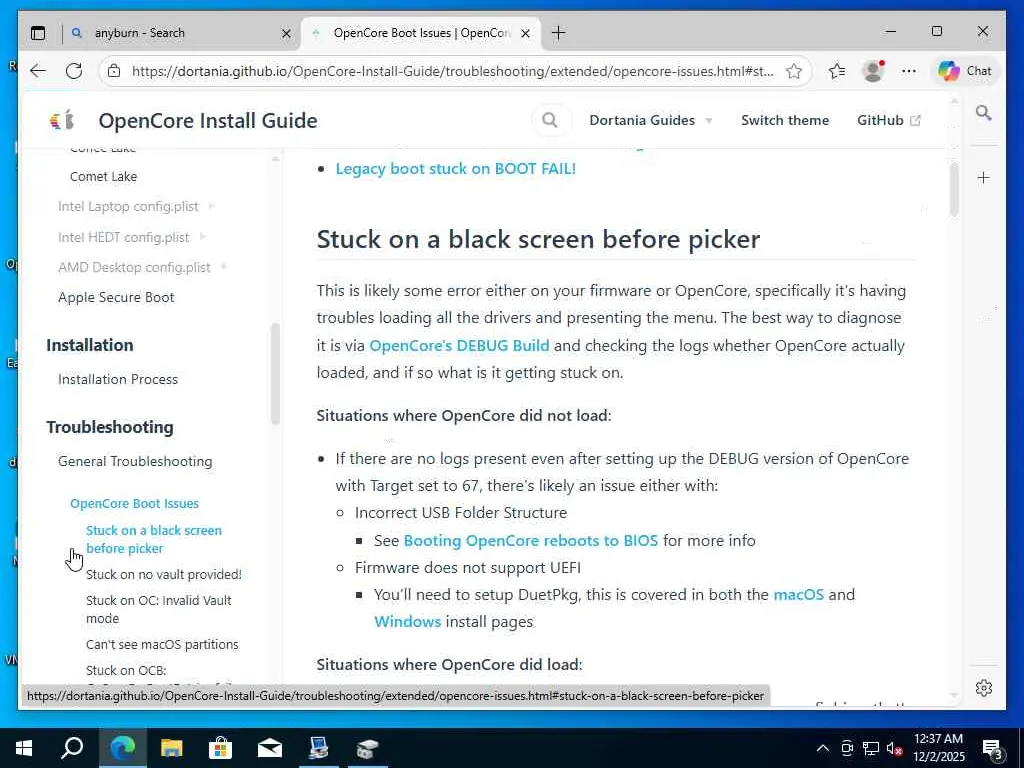This screenshot has height=768, width=1024.
Task: Open Booting OpenCore reboots to BIOS link
Action: pos(531,541)
